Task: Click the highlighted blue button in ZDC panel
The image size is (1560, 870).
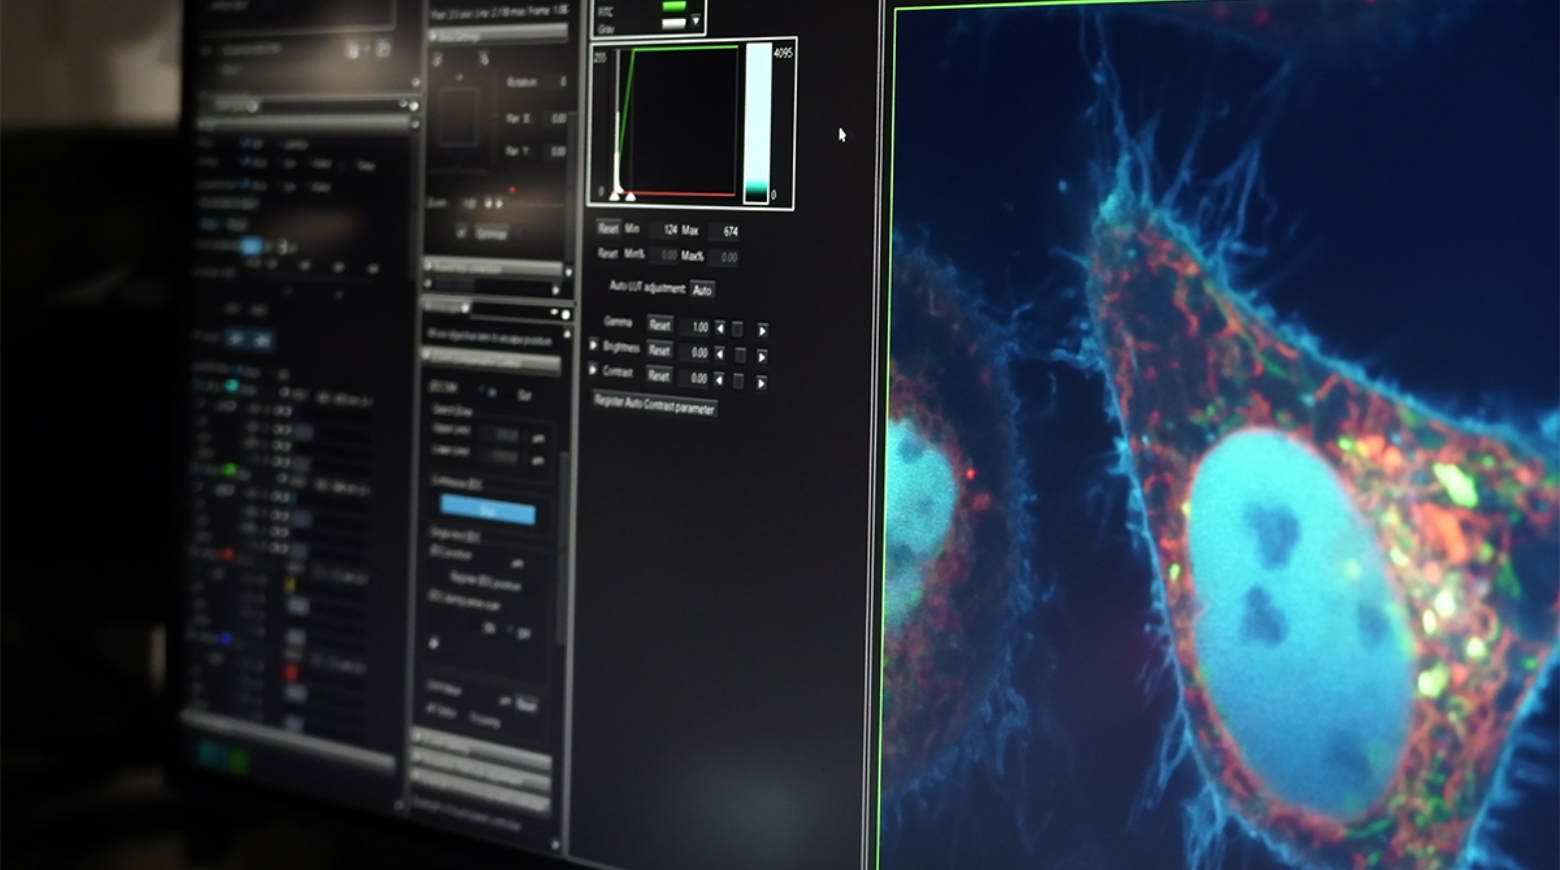Action: pyautogui.click(x=488, y=511)
